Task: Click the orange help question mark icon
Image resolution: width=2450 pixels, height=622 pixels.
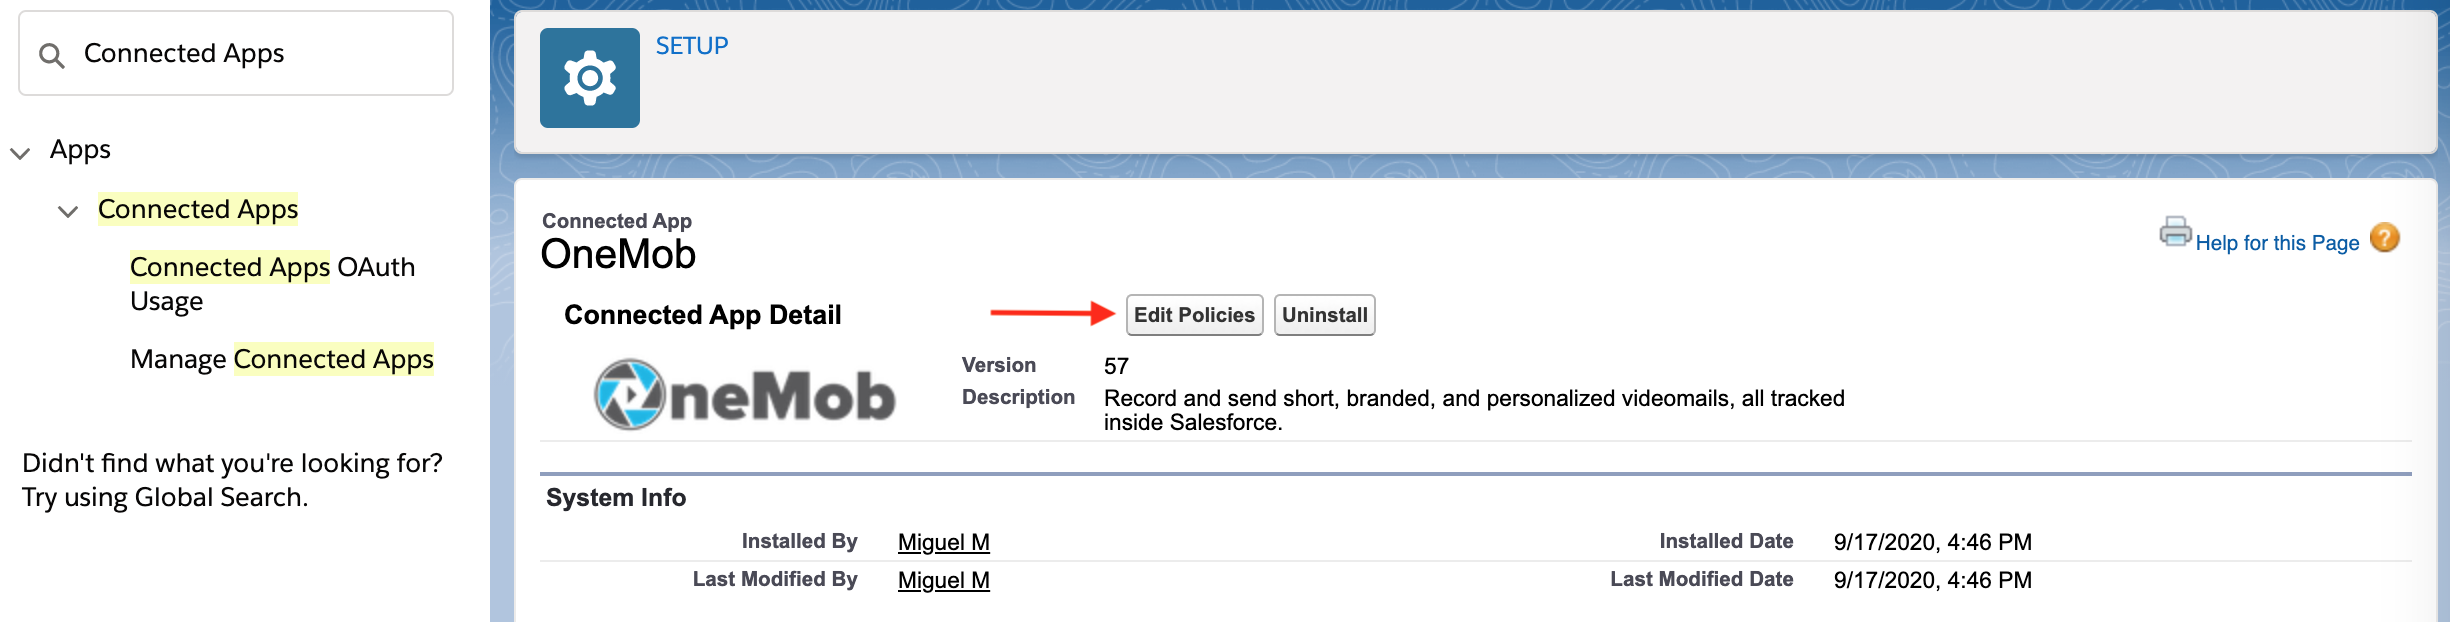Action: [x=2385, y=238]
